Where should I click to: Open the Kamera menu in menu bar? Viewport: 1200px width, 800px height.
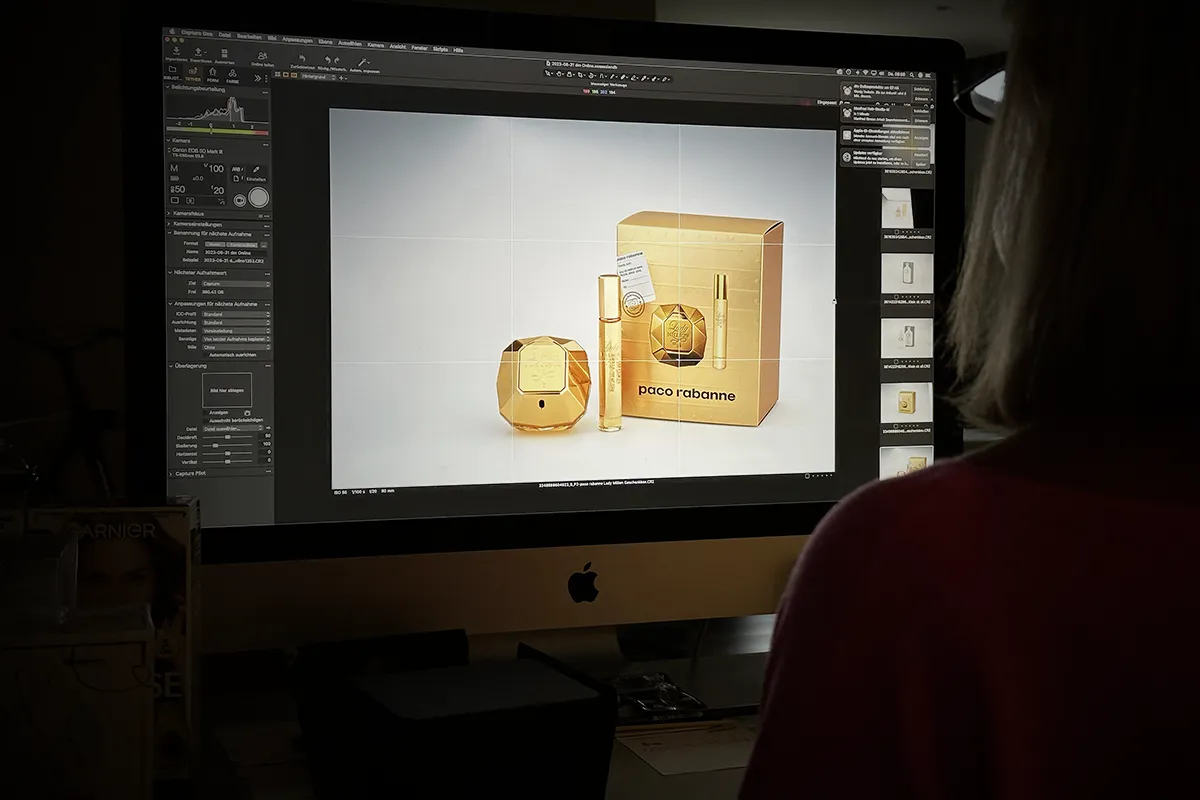[376, 45]
